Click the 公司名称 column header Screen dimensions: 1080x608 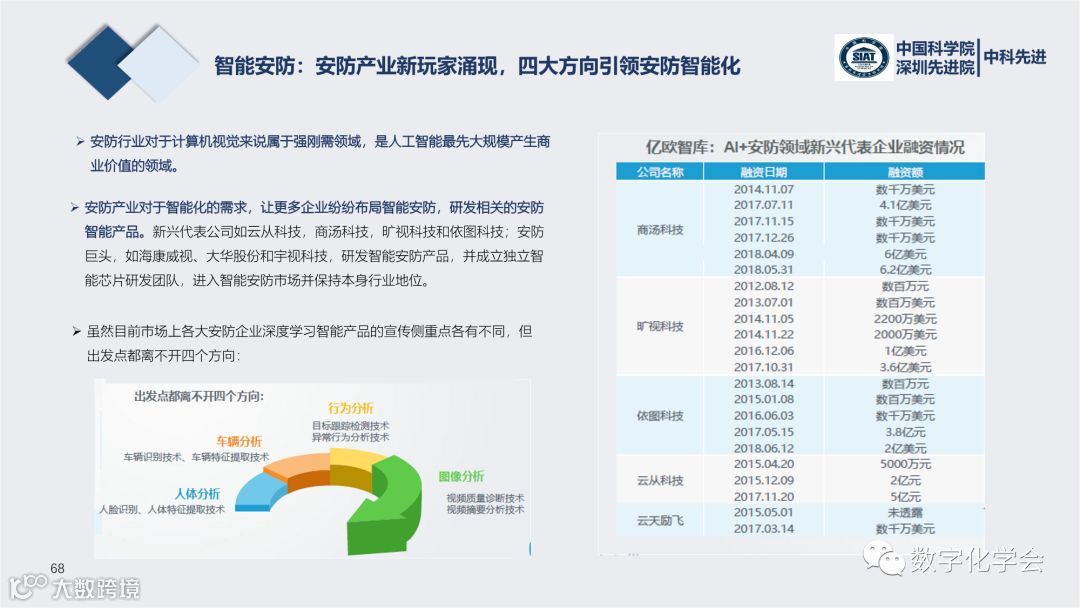pyautogui.click(x=660, y=171)
